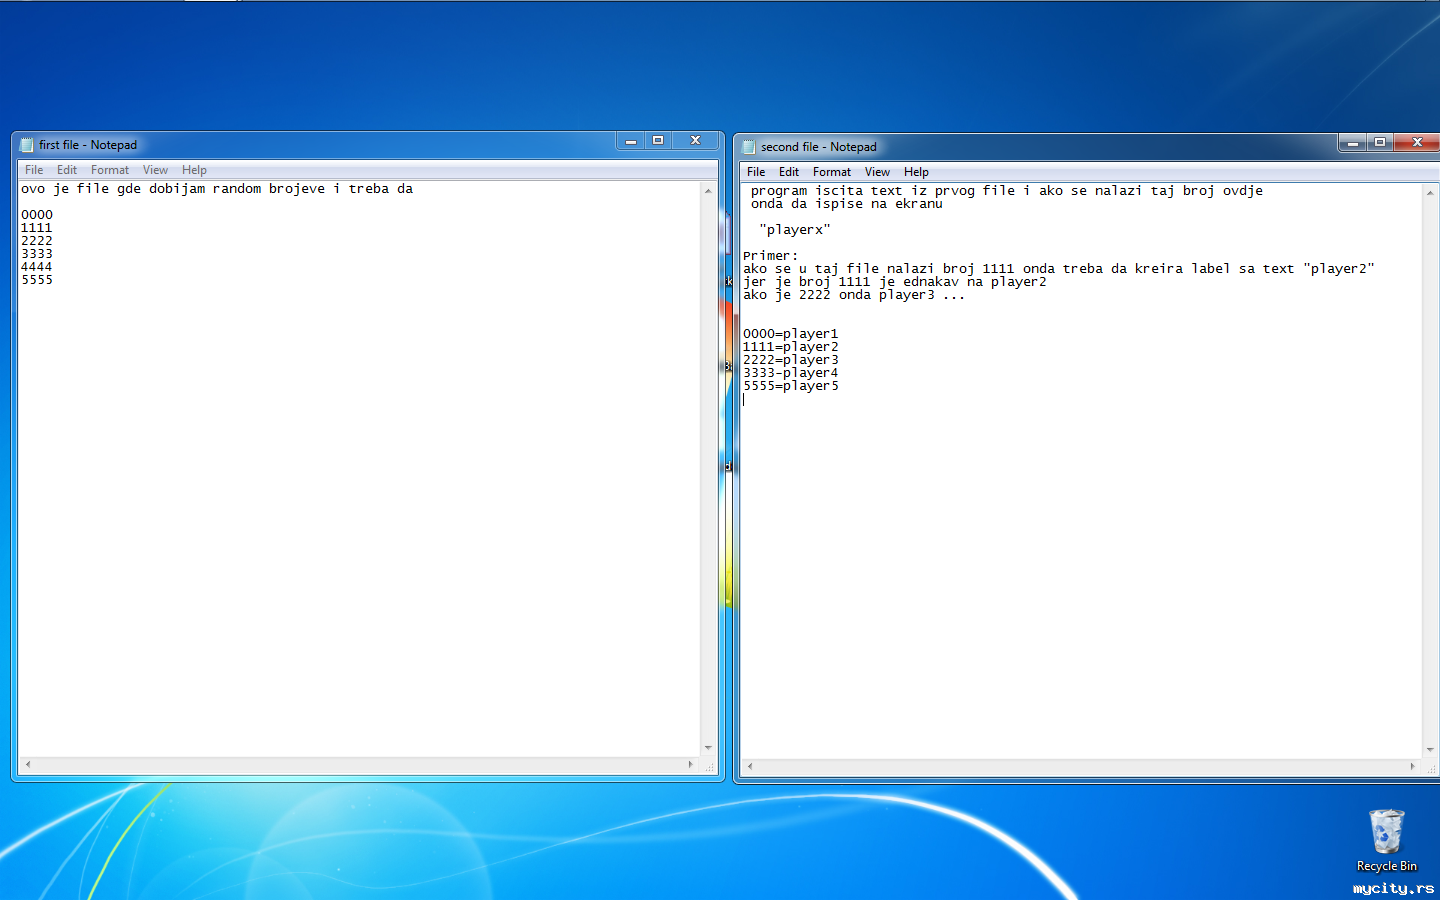Click the line "1111" in first file
The width and height of the screenshot is (1440, 900).
click(37, 228)
